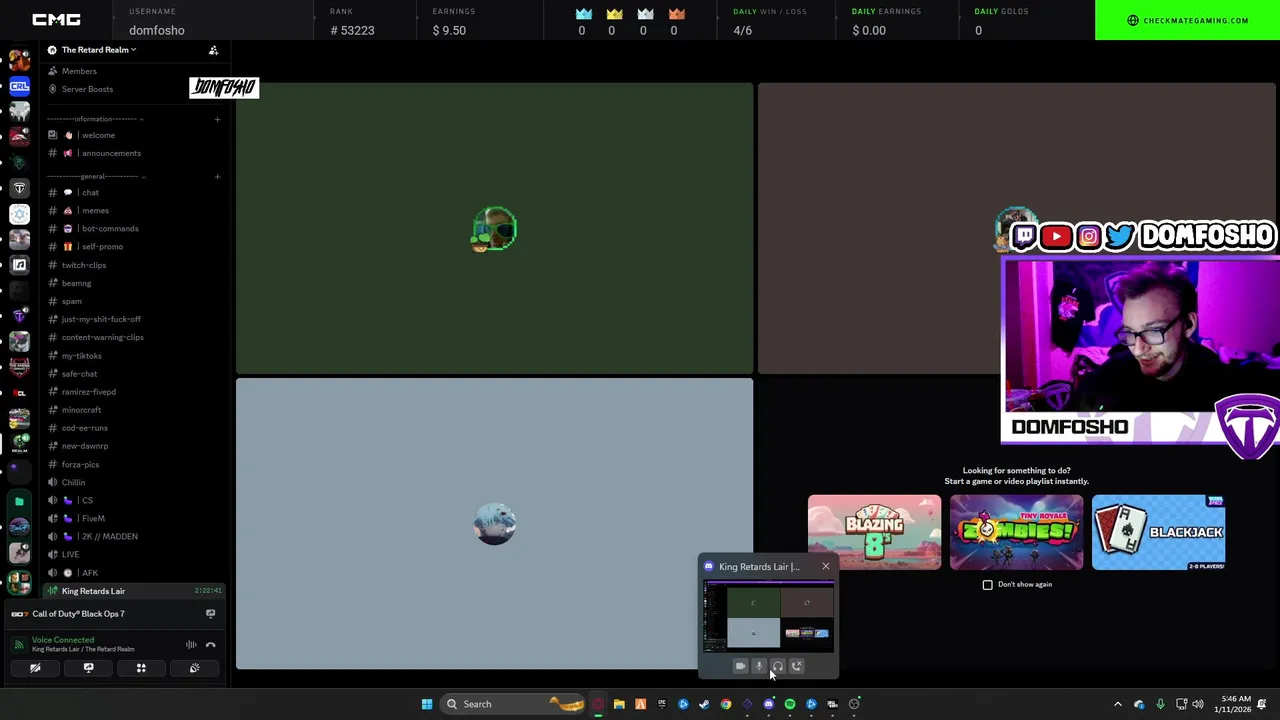The image size is (1280, 720).
Task: Open the minorcraft channel
Action: [81, 410]
